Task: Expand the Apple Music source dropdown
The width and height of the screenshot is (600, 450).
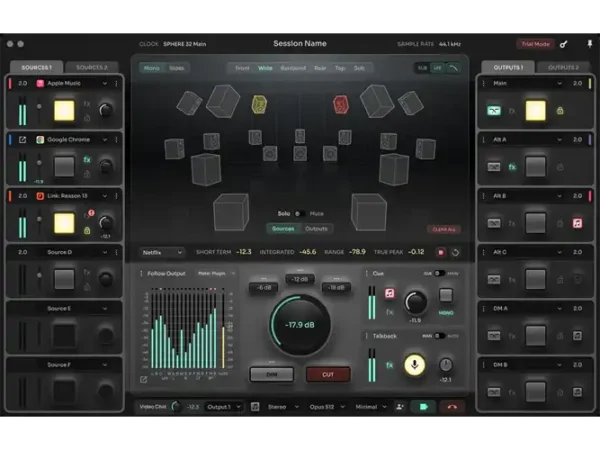Action: pyautogui.click(x=104, y=83)
